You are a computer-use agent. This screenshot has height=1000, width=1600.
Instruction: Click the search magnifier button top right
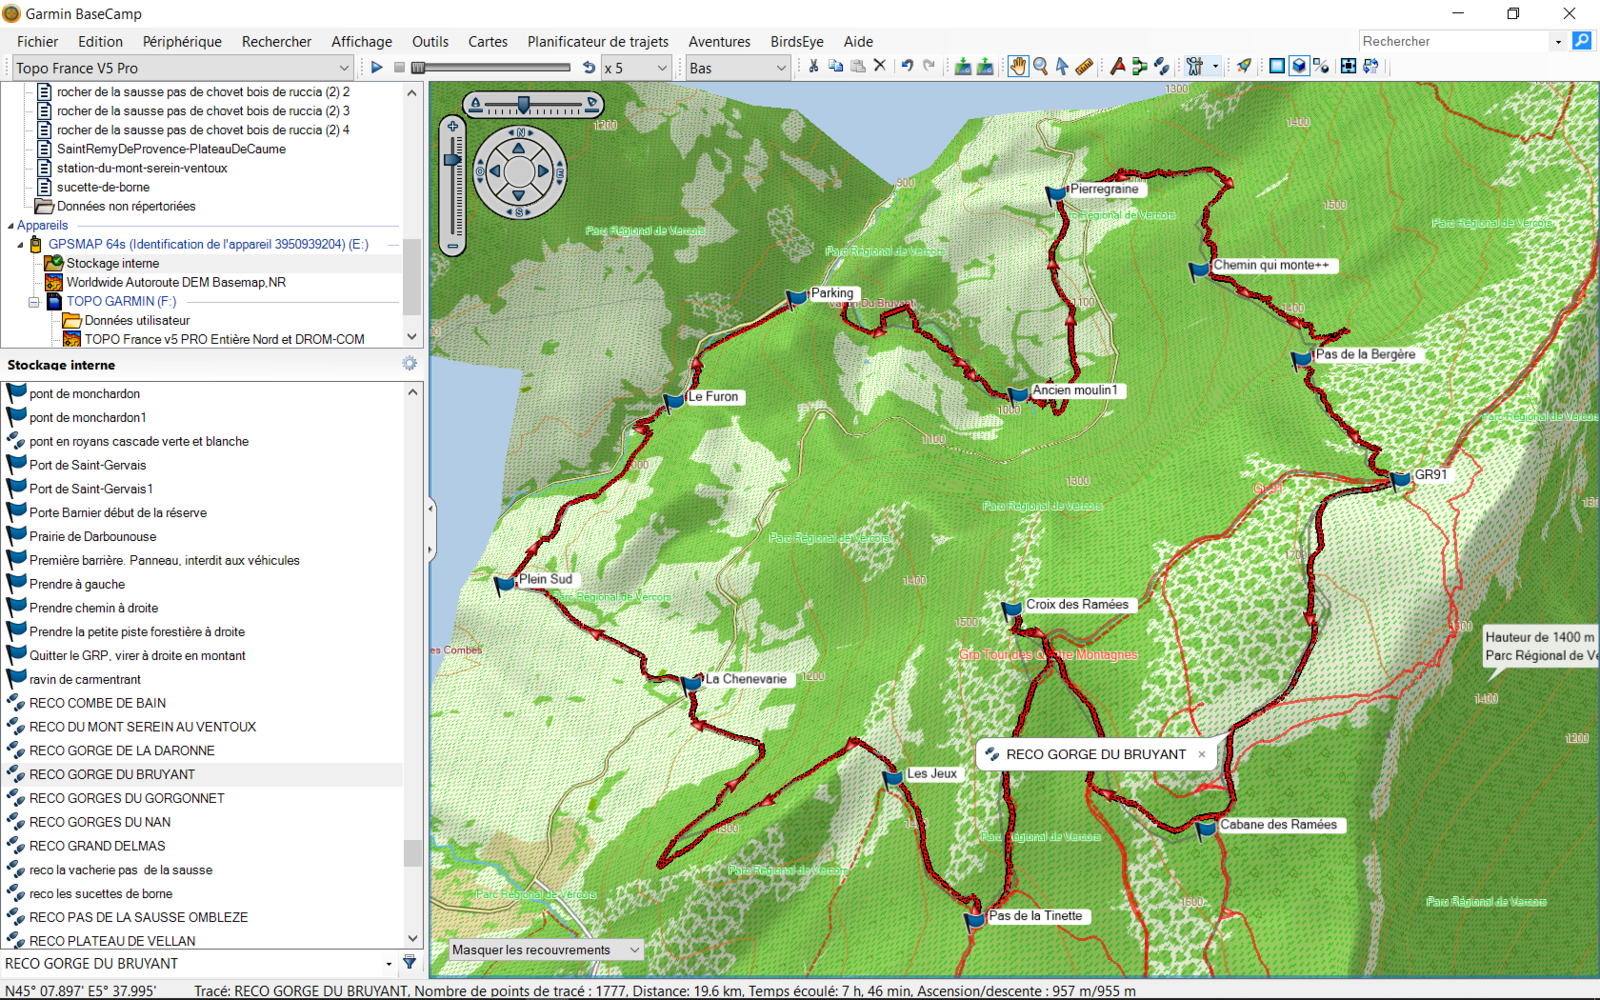point(1582,41)
